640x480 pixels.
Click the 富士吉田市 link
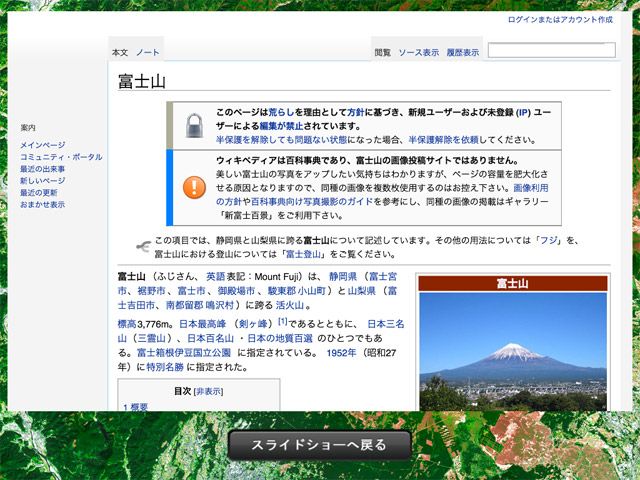click(x=136, y=305)
